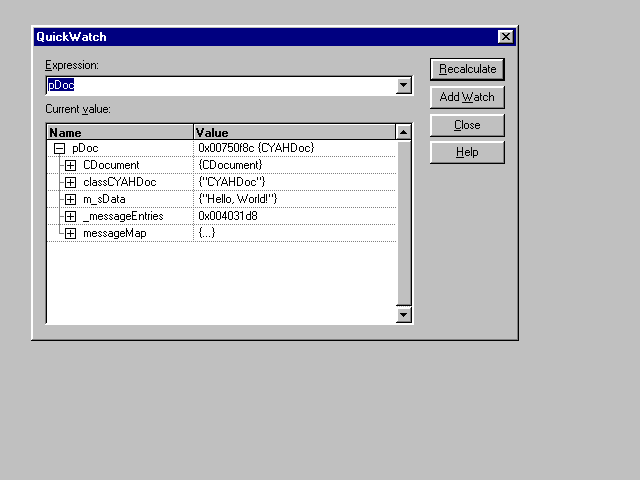Screen dimensions: 640x480
Task: Select the "Hello, World!" value cell
Action: (238, 199)
